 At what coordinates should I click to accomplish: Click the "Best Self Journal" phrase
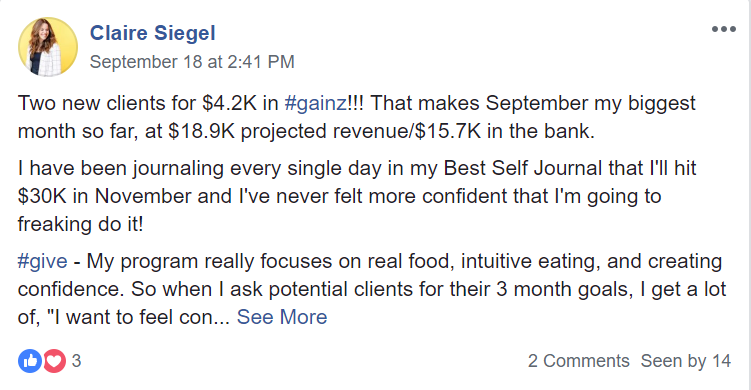[x=523, y=169]
